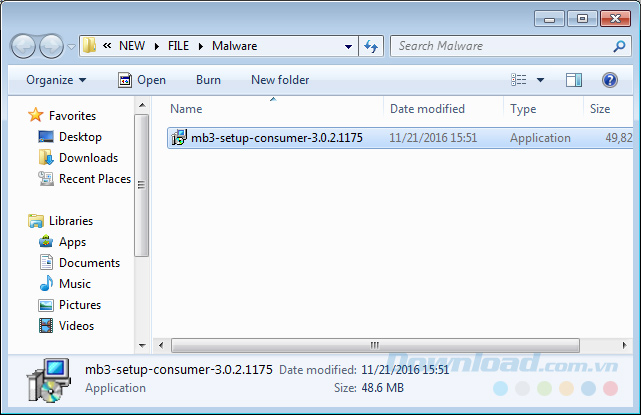Go forward with the Forward arrow
The width and height of the screenshot is (641, 415).
coord(51,46)
